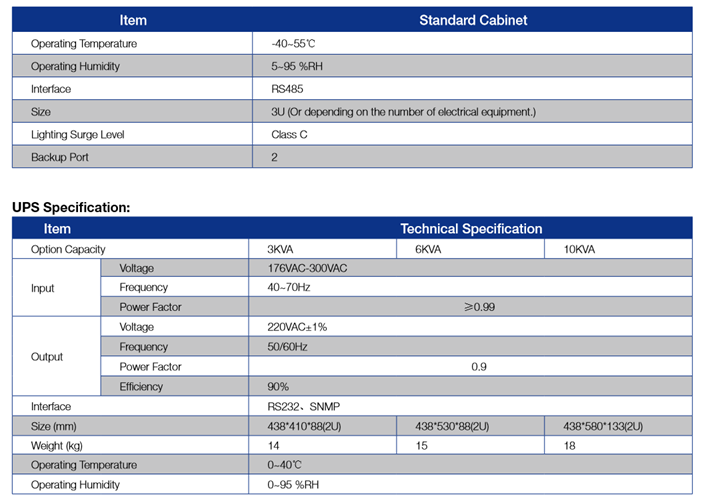704x504 pixels.
Task: Click the Standard Cabinet column header
Action: (x=472, y=20)
